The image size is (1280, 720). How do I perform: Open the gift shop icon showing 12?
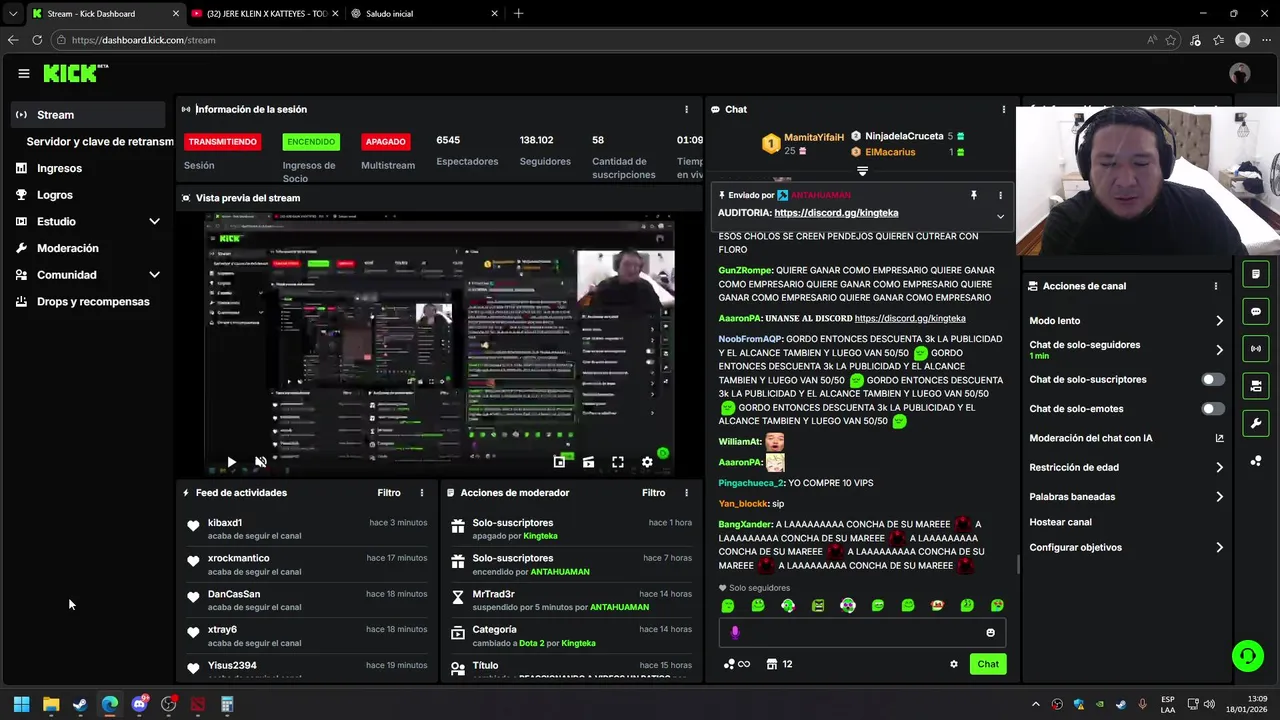pos(779,664)
